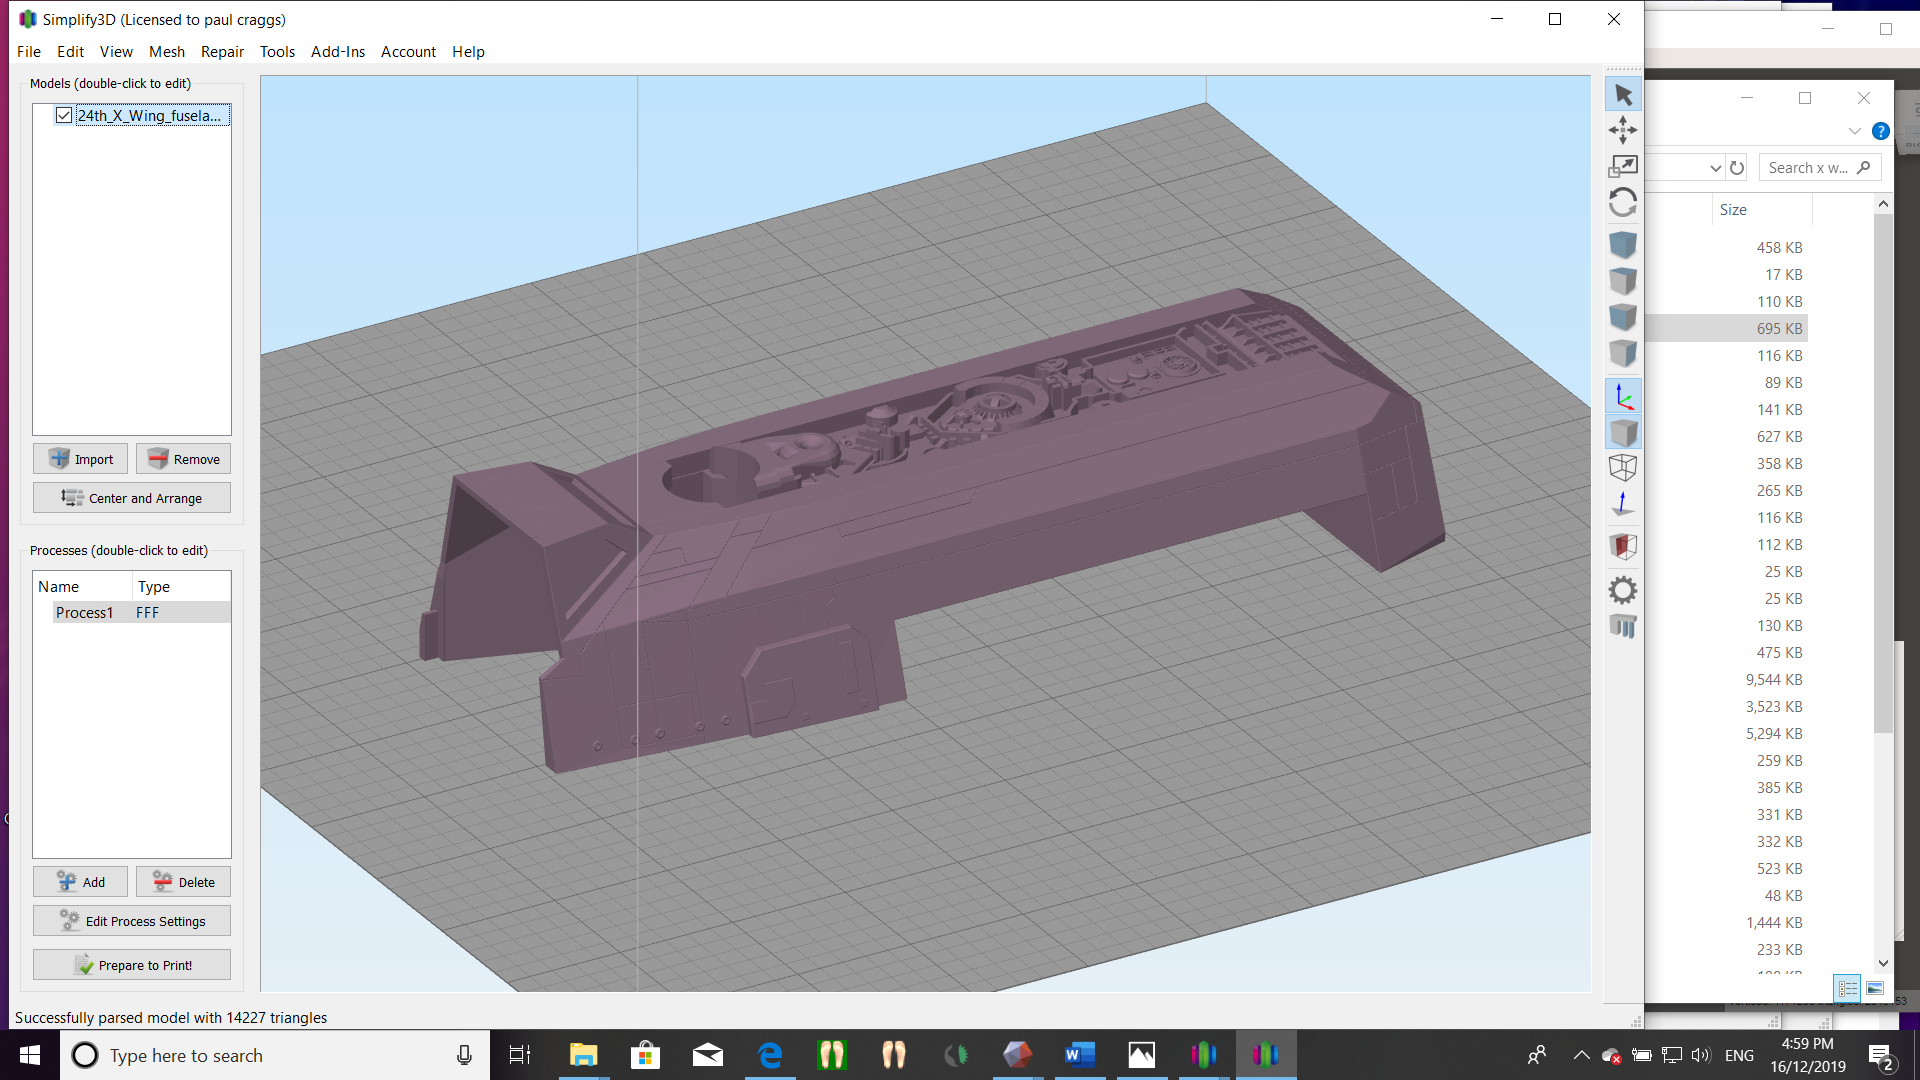Click Edit Process Settings button
This screenshot has height=1080, width=1920.
point(132,921)
